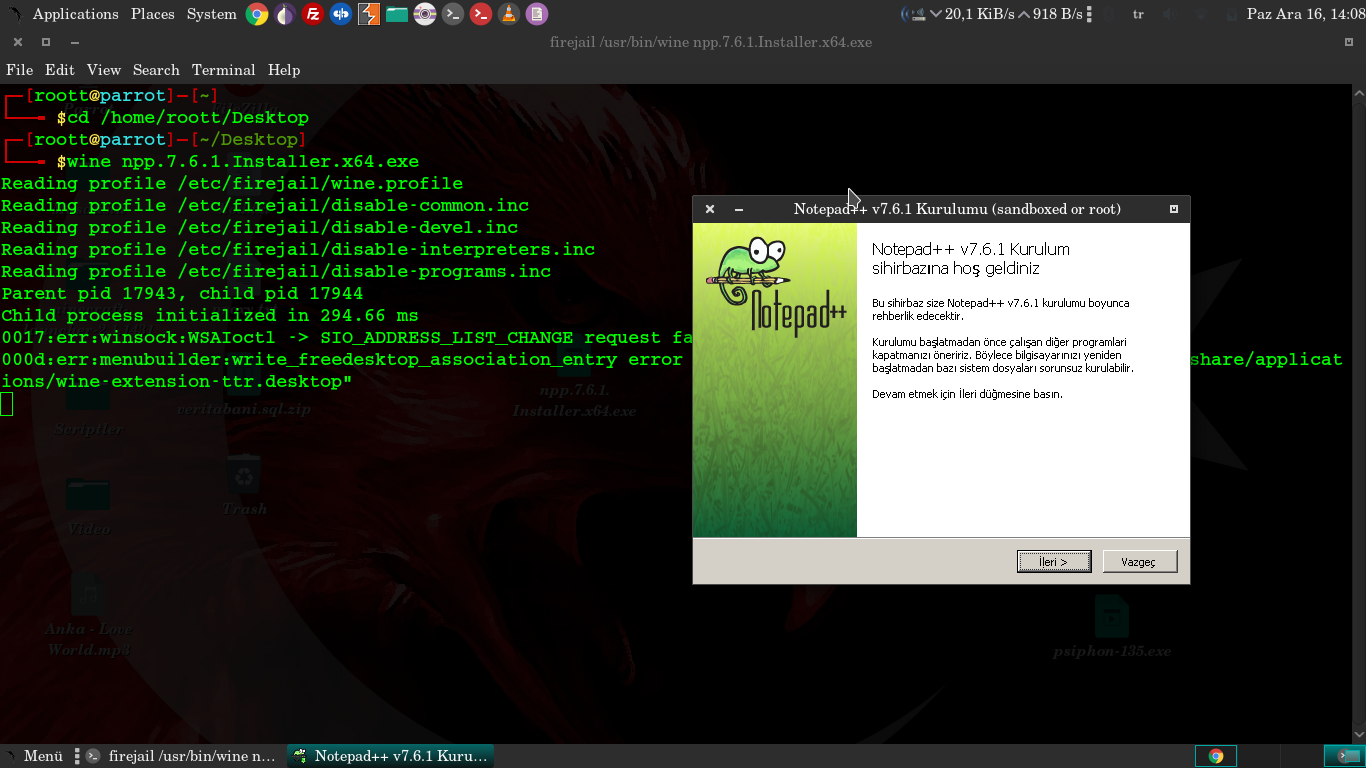The width and height of the screenshot is (1366, 768).
Task: Click the 'cd /home/roott/Desktop' command line
Action: click(188, 118)
